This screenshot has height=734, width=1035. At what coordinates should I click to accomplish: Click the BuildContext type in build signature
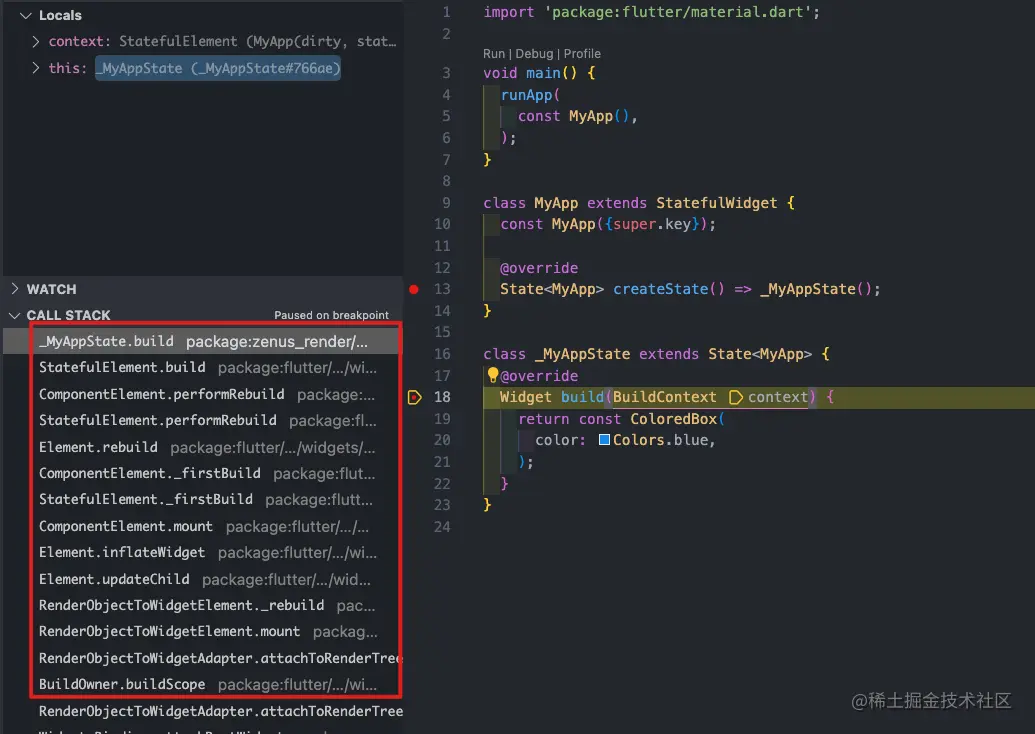click(664, 397)
